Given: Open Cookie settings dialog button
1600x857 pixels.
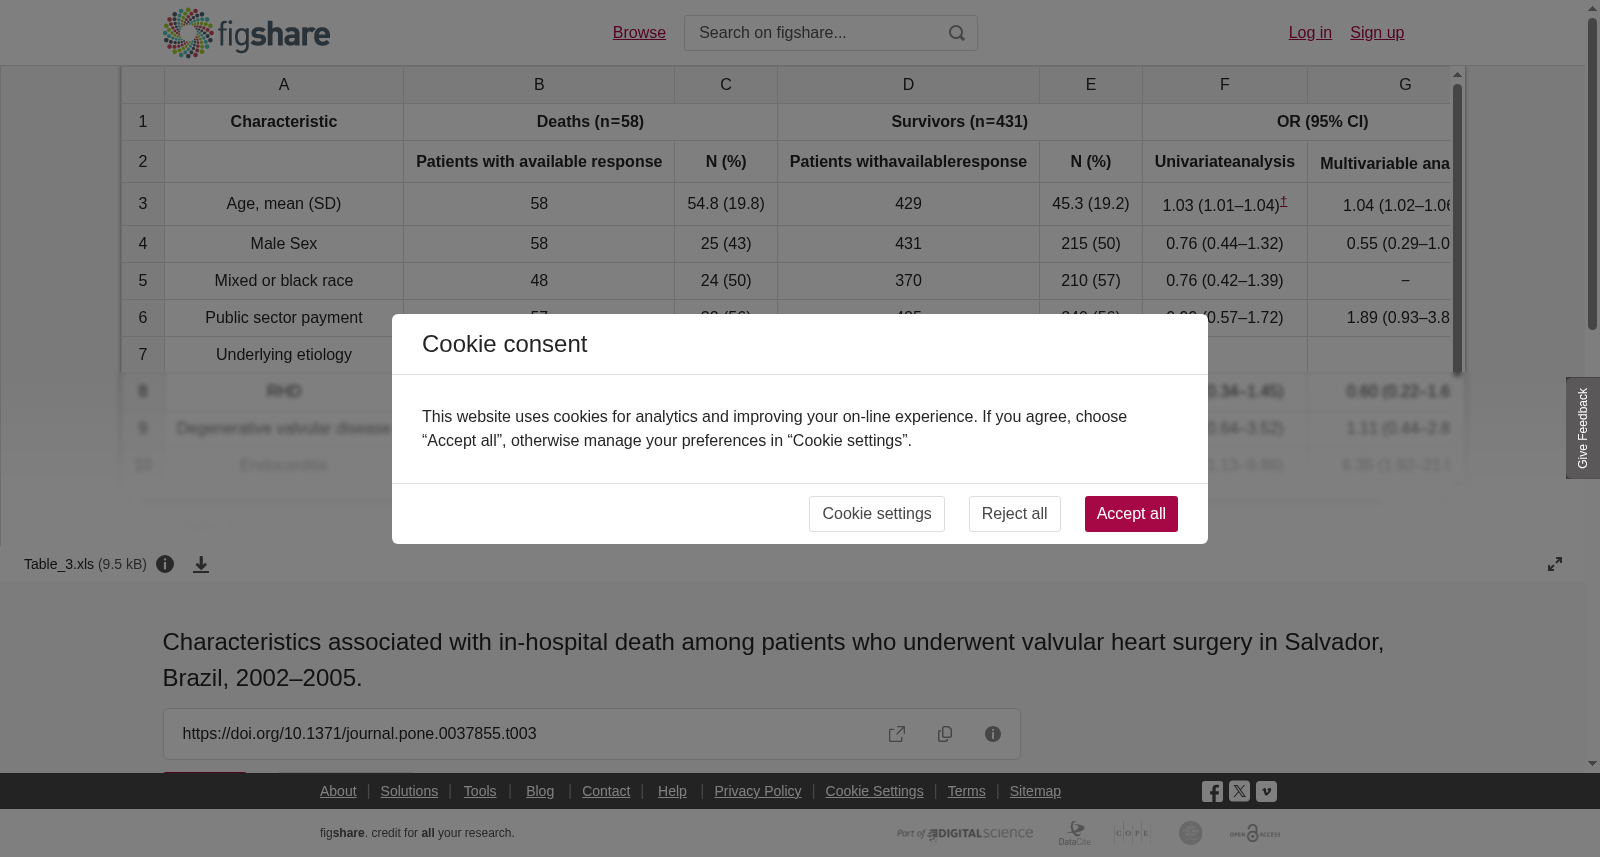Looking at the screenshot, I should coord(877,514).
